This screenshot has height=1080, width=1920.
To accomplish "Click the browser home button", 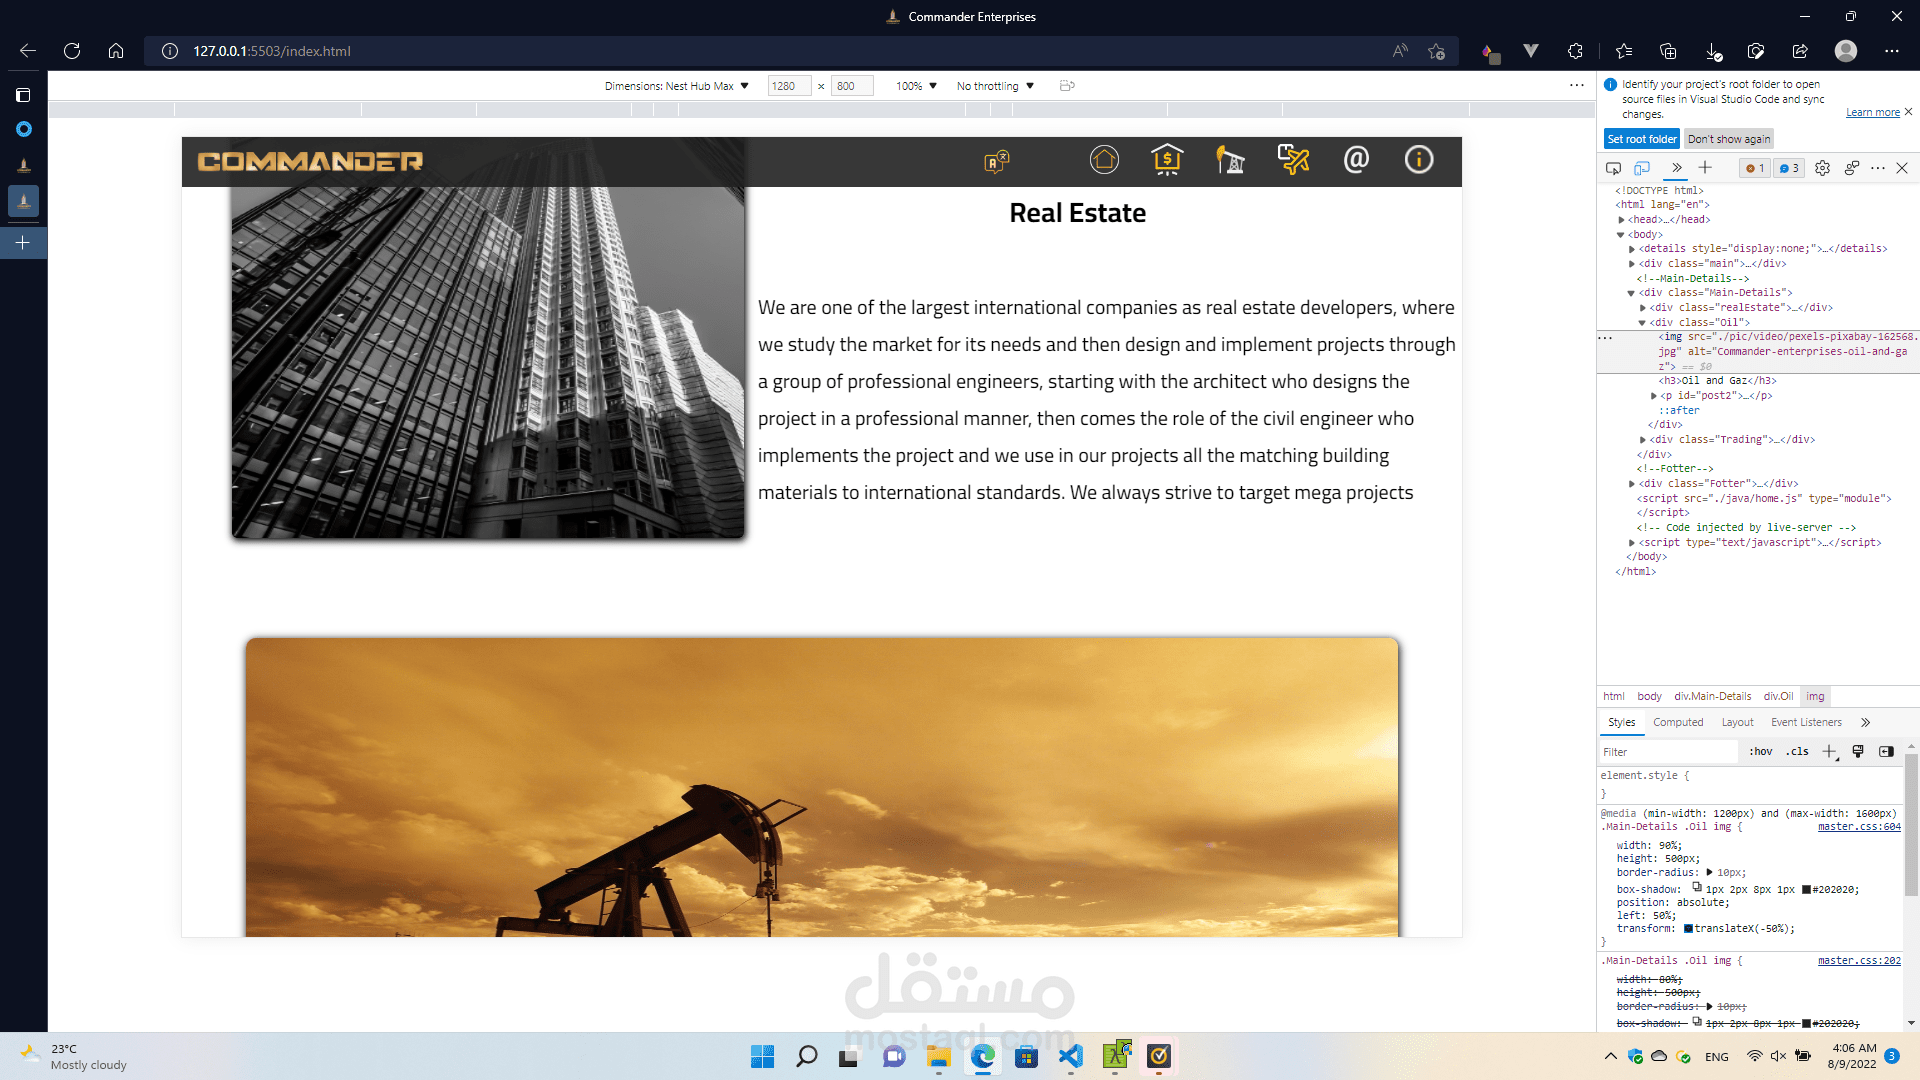I will tap(116, 51).
